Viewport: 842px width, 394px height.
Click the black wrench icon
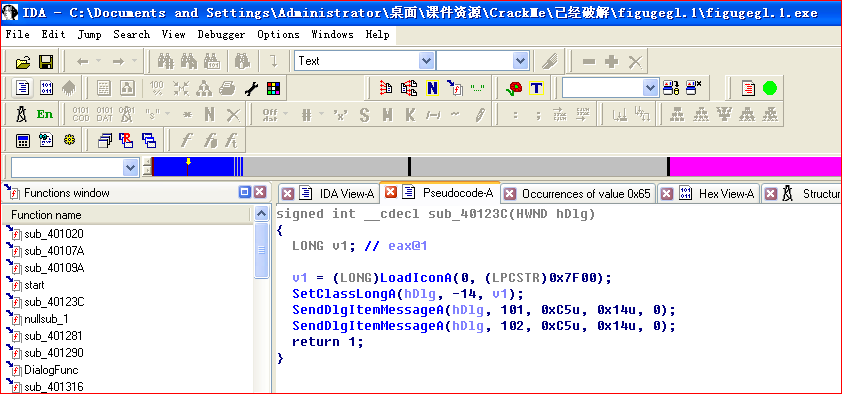tap(251, 88)
